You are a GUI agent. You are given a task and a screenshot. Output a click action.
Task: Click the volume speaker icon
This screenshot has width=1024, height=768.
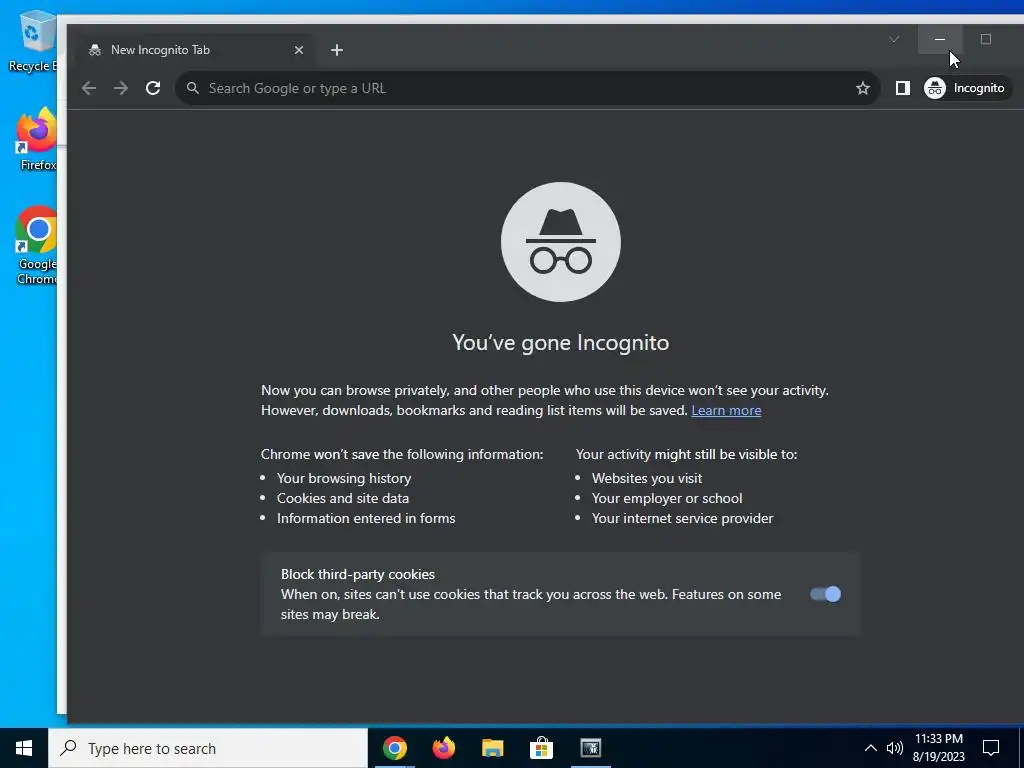point(895,748)
